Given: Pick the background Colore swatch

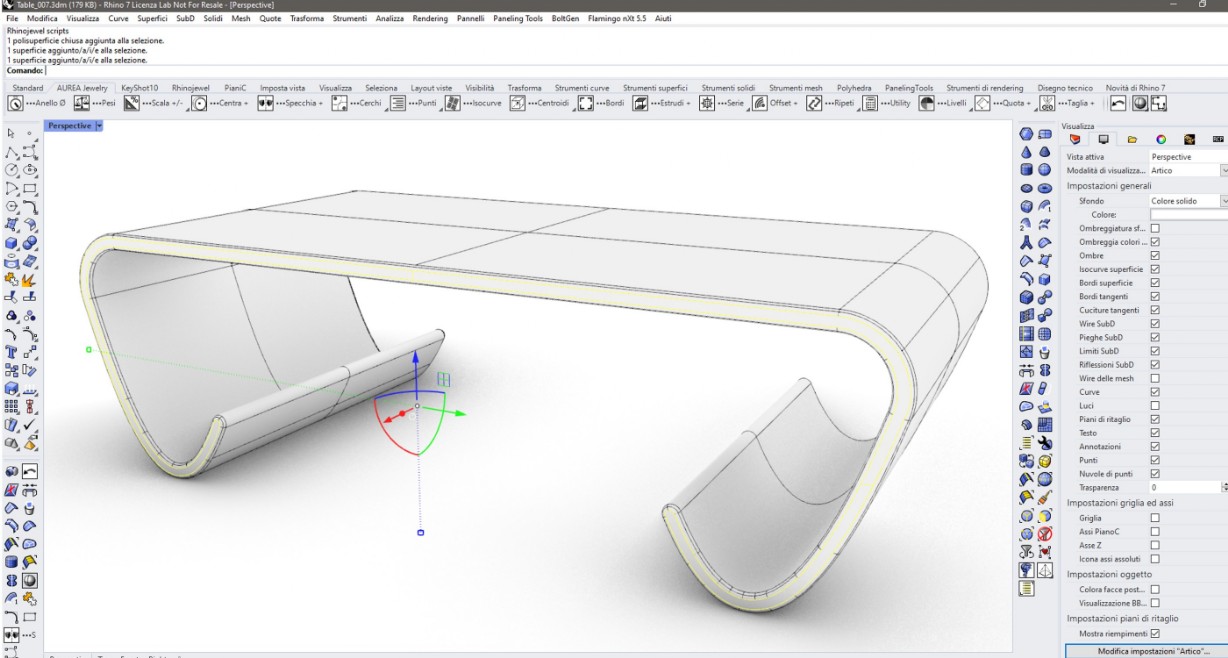Looking at the screenshot, I should click(x=1189, y=215).
